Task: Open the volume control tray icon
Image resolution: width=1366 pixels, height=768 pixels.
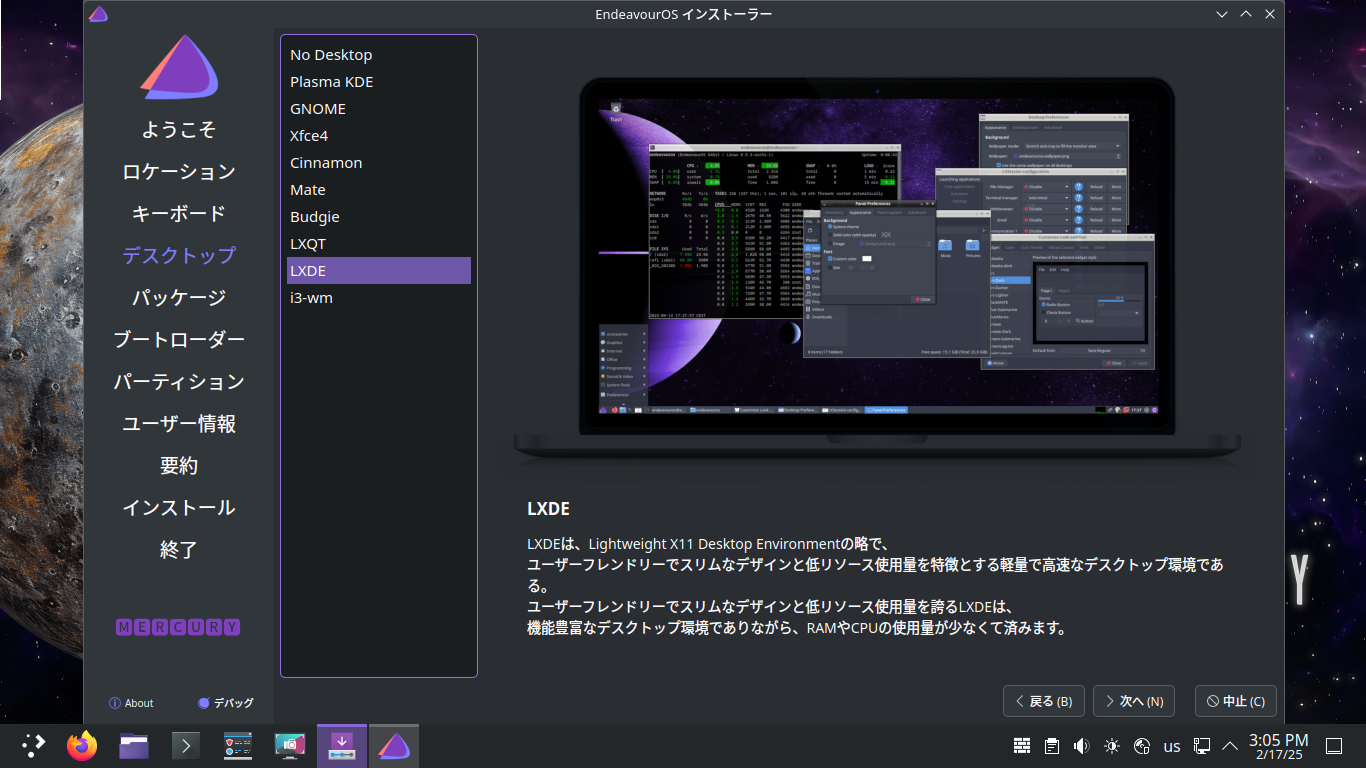Action: 1081,746
